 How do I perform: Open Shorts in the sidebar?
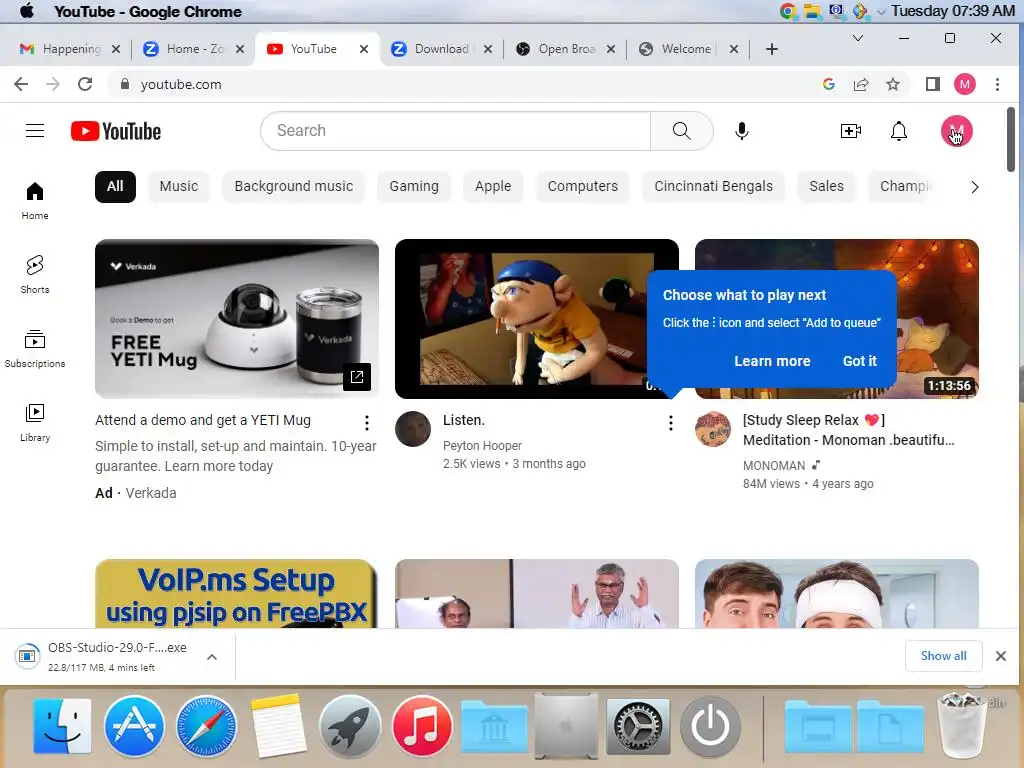[35, 274]
